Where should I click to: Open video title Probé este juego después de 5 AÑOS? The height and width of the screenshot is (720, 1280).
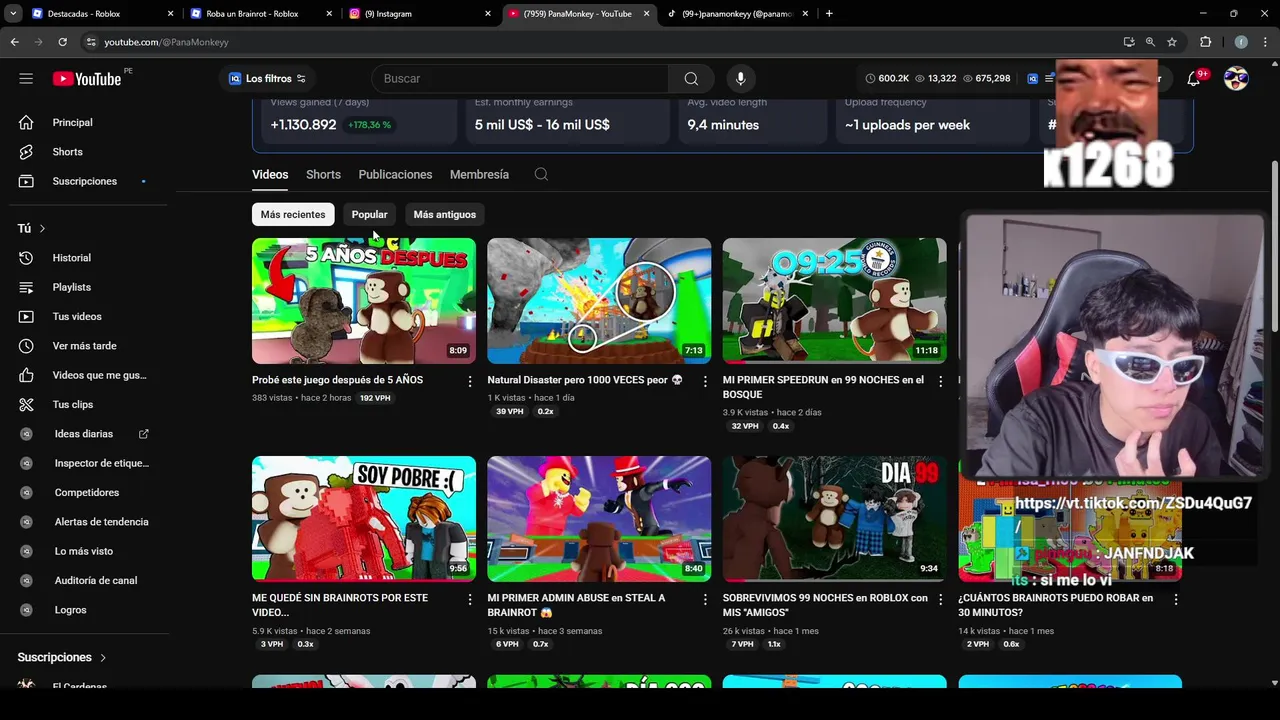point(337,380)
